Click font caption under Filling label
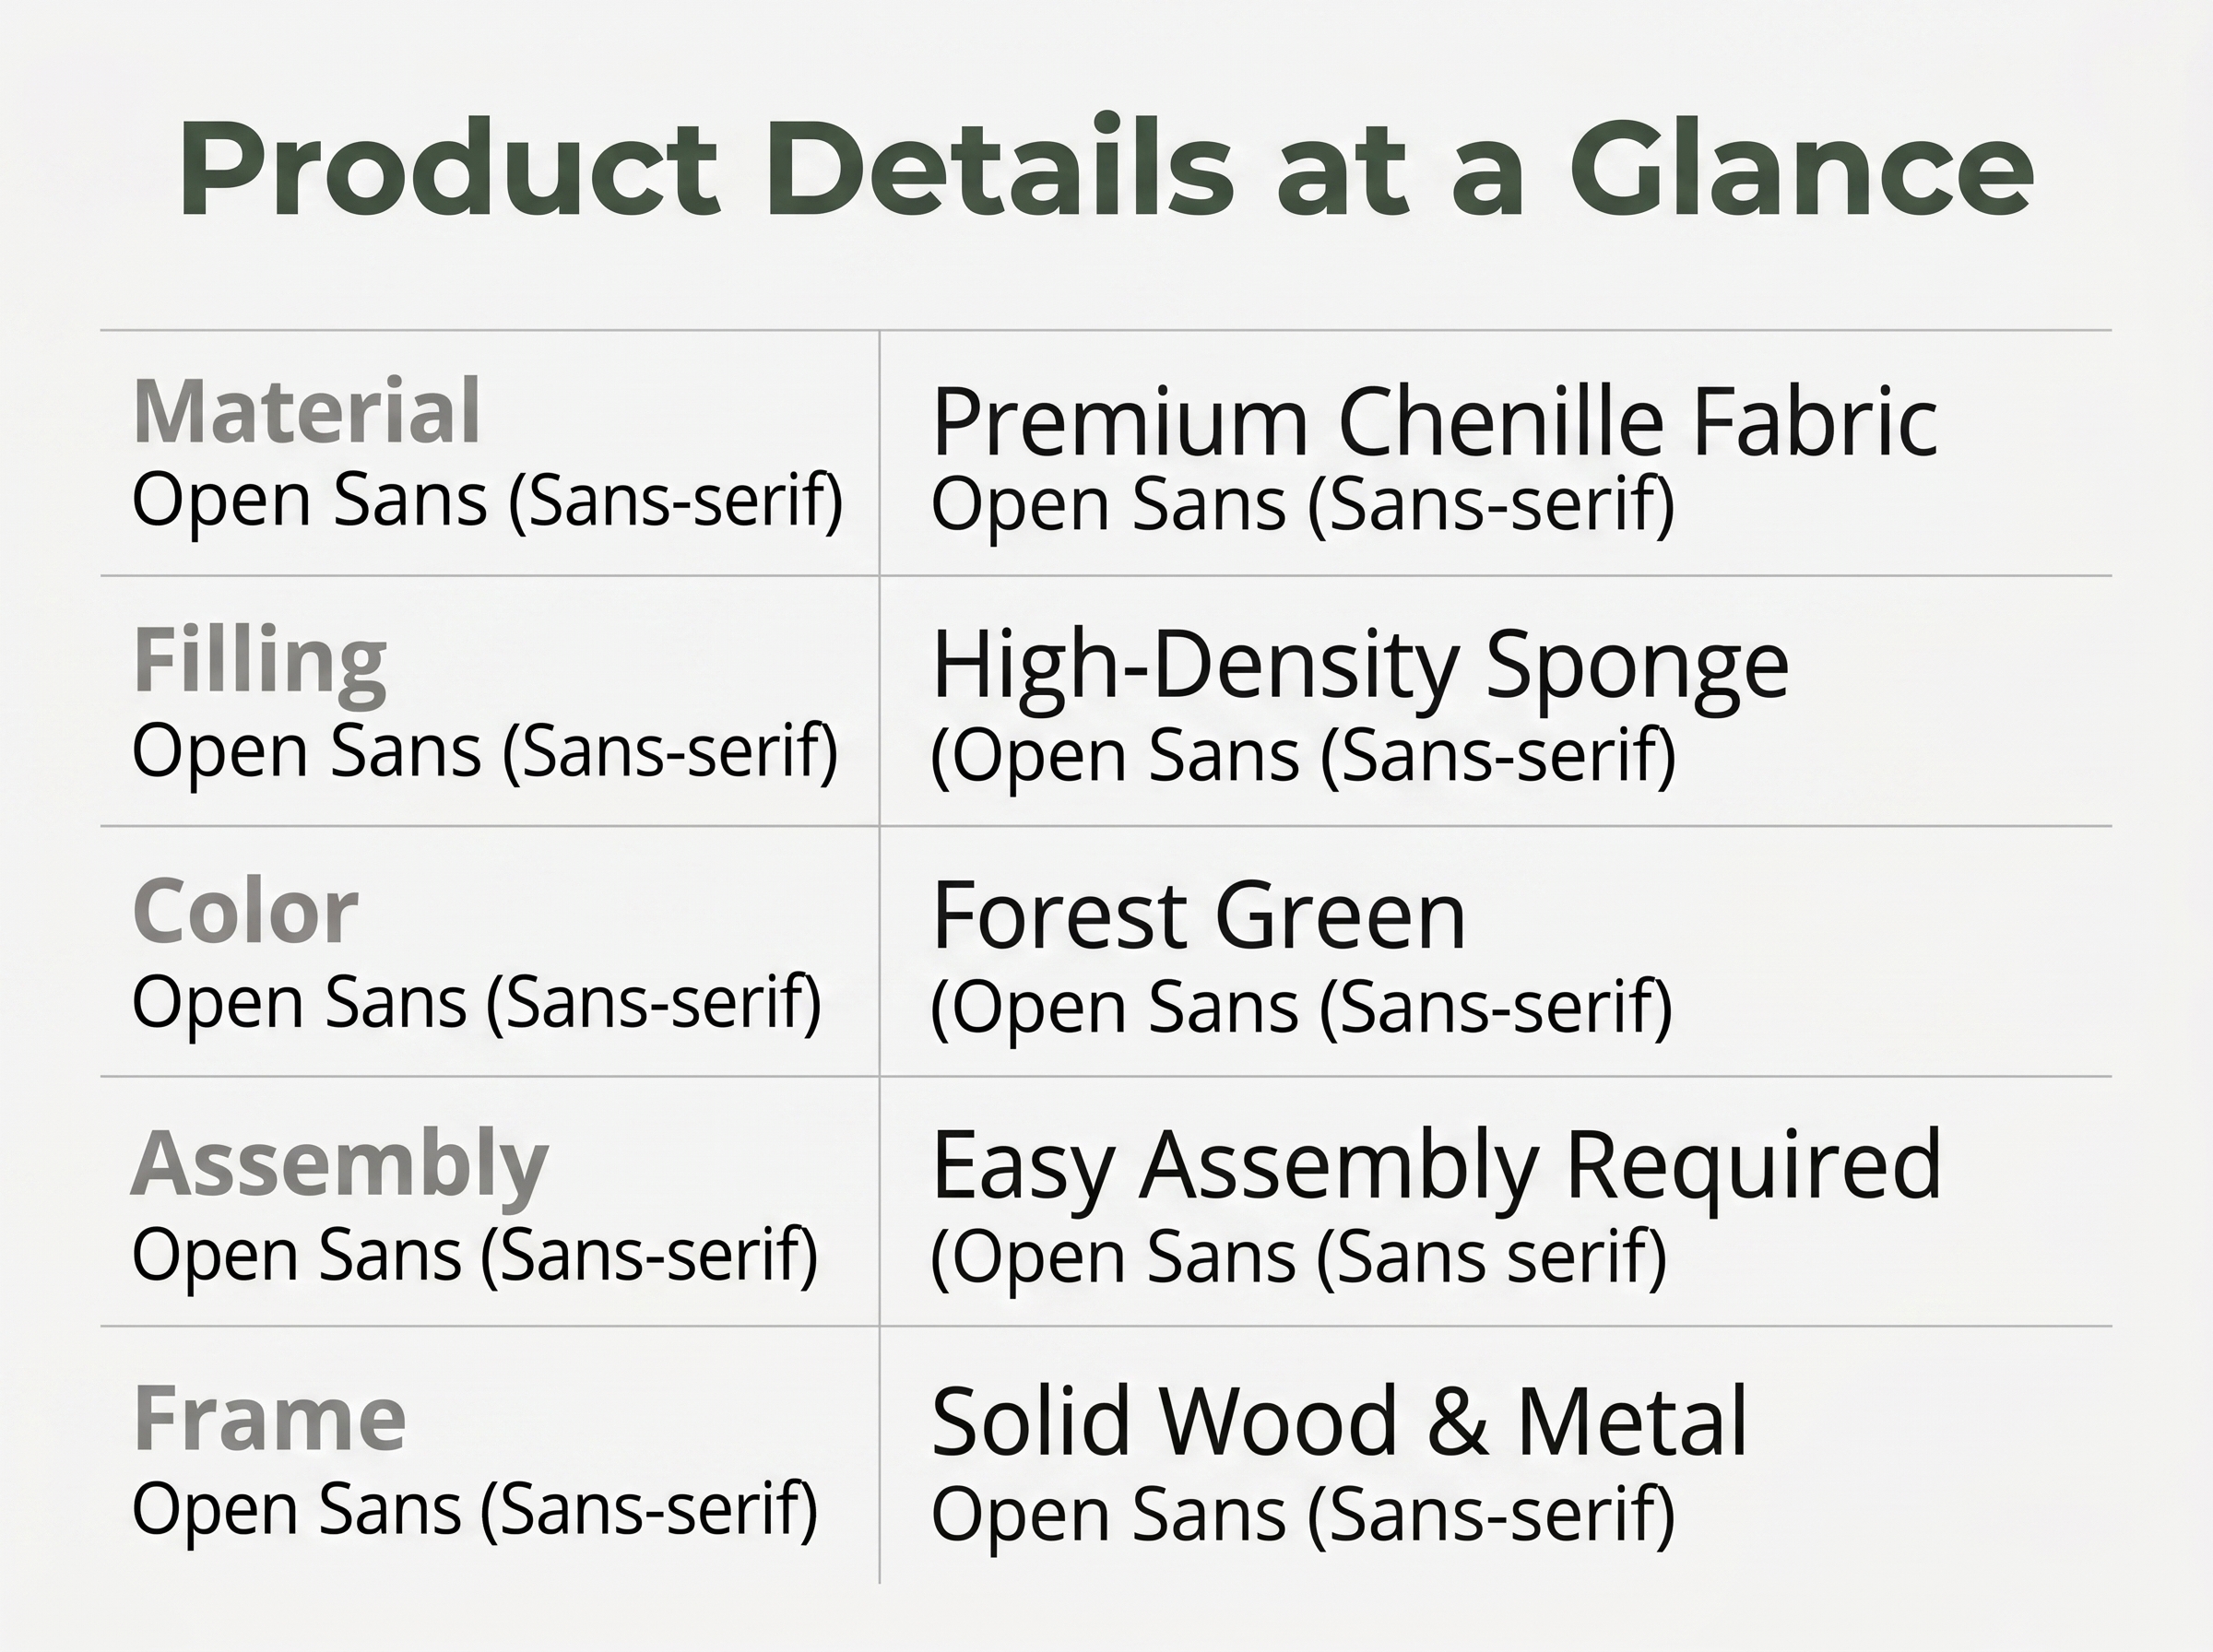 pos(485,752)
